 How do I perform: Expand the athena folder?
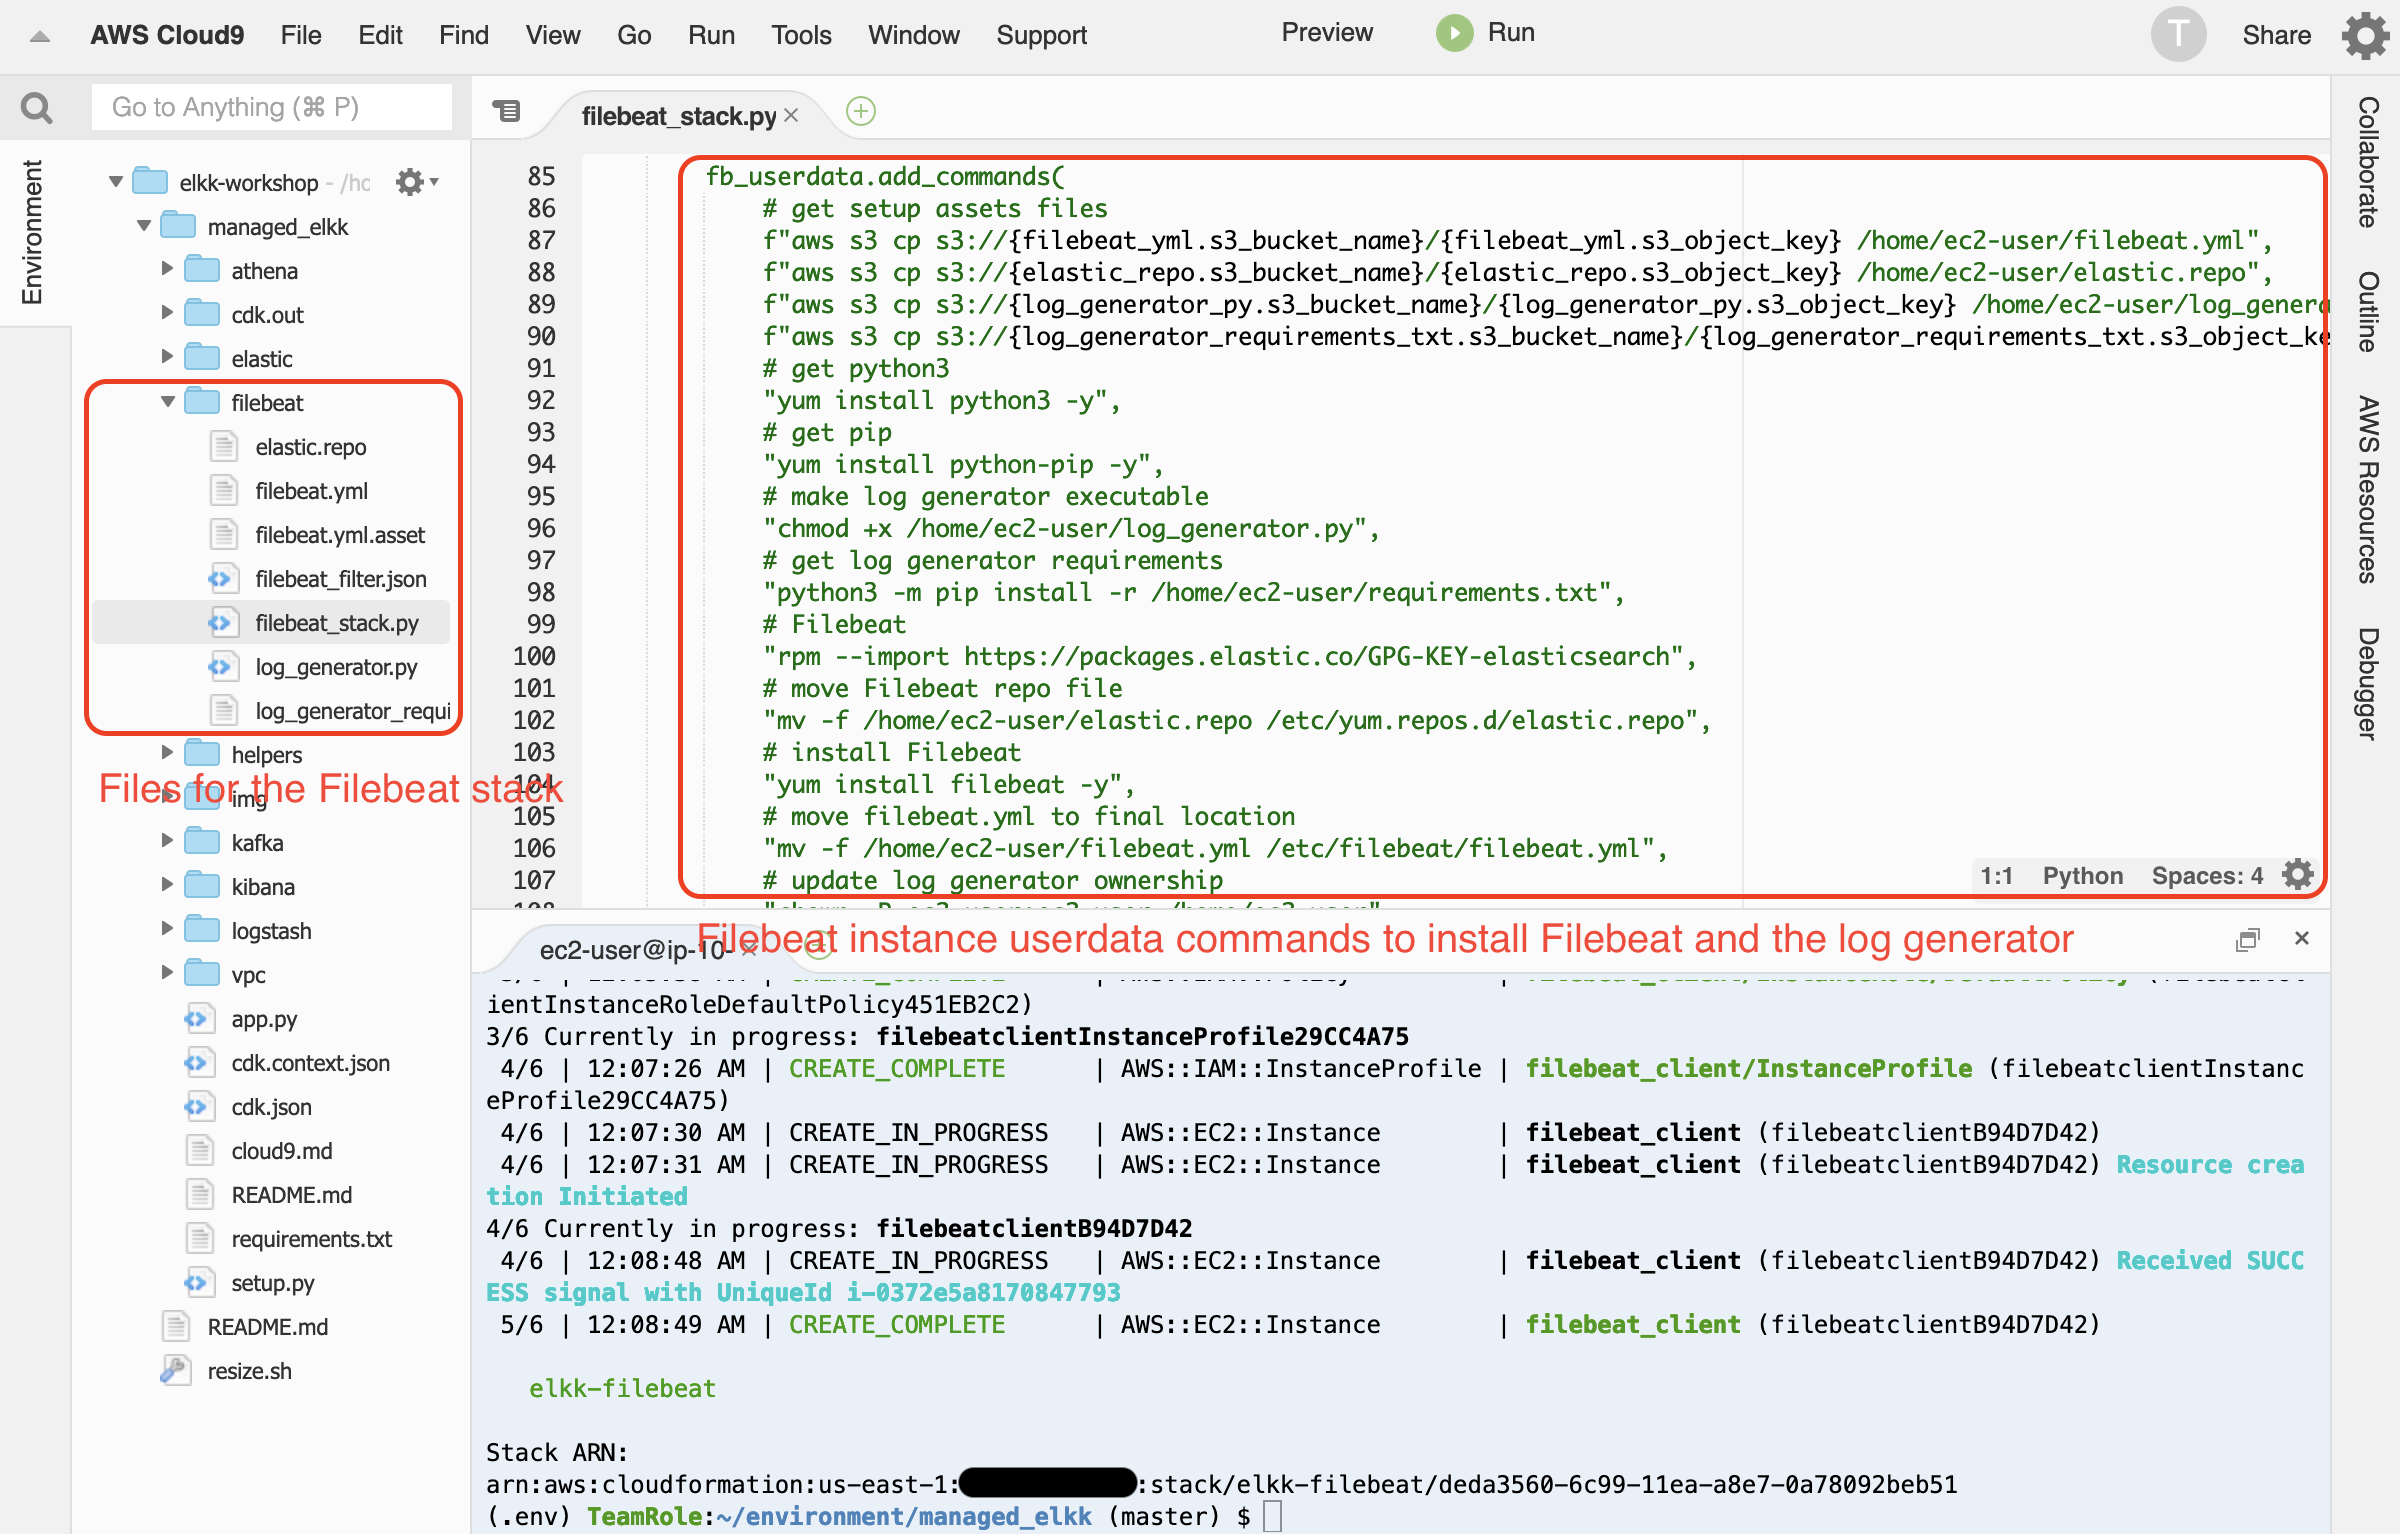(x=167, y=269)
